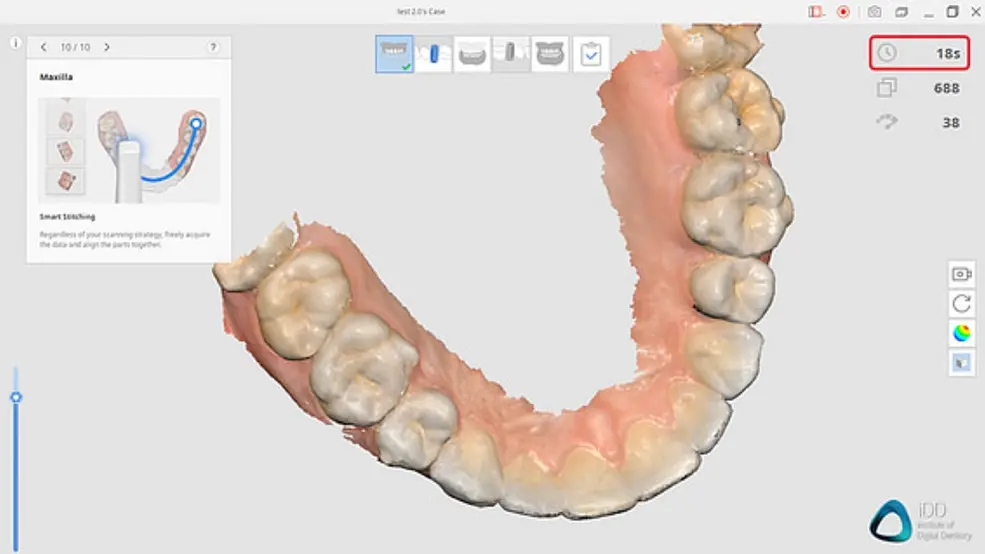This screenshot has width=985, height=554.
Task: Click the scan time clock icon
Action: click(886, 53)
